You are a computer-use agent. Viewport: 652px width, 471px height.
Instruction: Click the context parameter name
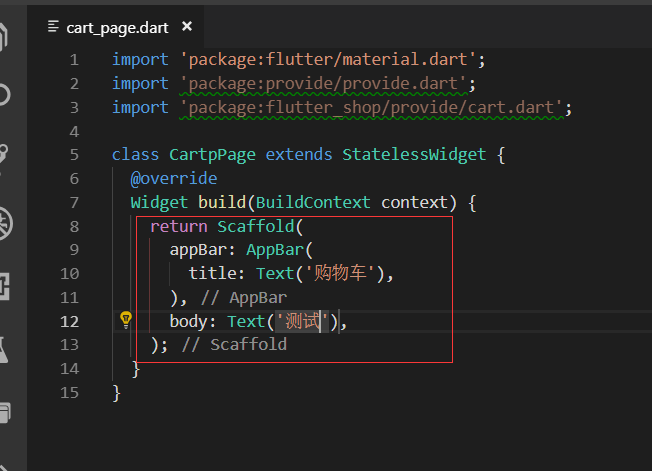click(414, 202)
